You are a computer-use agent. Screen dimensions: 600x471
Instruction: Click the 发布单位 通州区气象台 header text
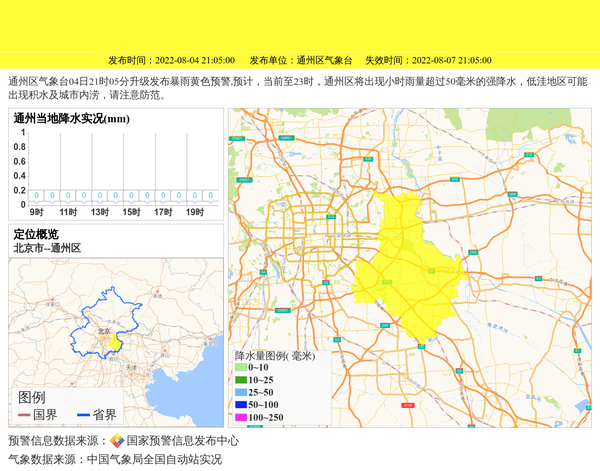point(296,60)
